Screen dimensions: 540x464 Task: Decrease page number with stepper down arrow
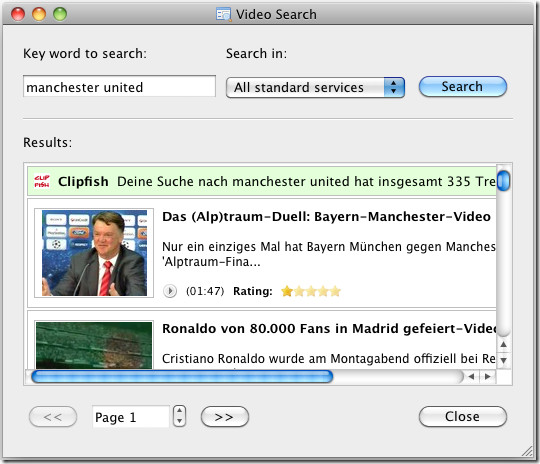pos(179,422)
